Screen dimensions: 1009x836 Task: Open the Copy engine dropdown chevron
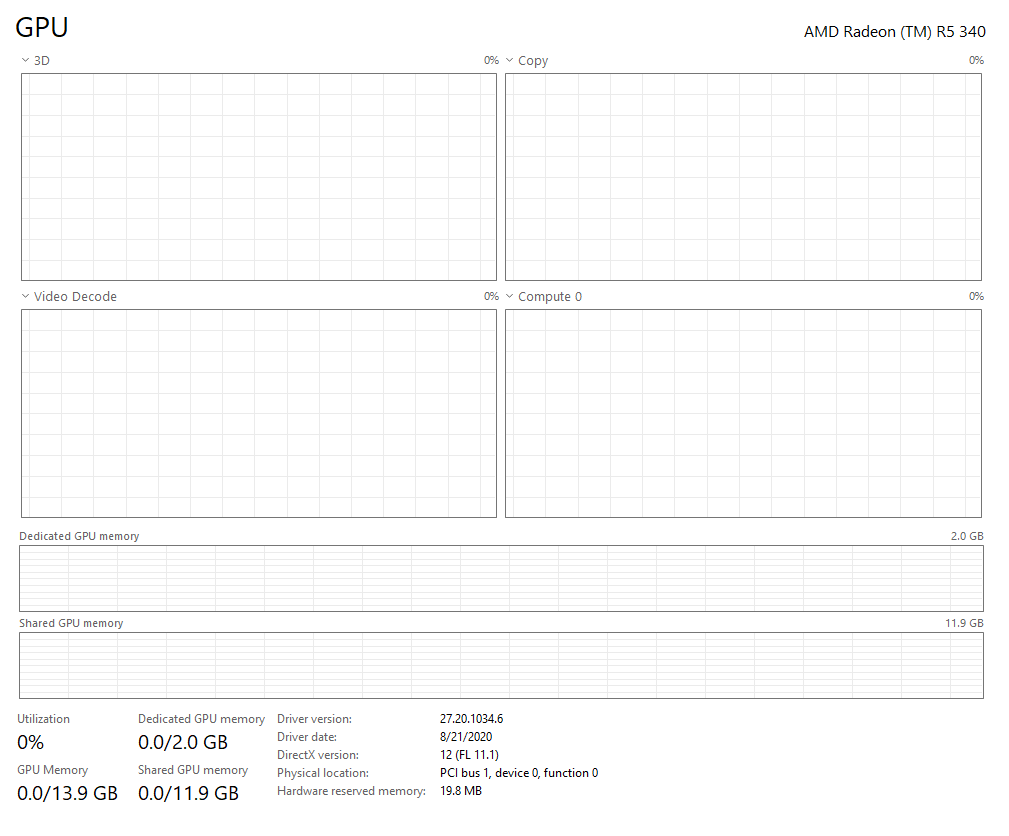[509, 61]
